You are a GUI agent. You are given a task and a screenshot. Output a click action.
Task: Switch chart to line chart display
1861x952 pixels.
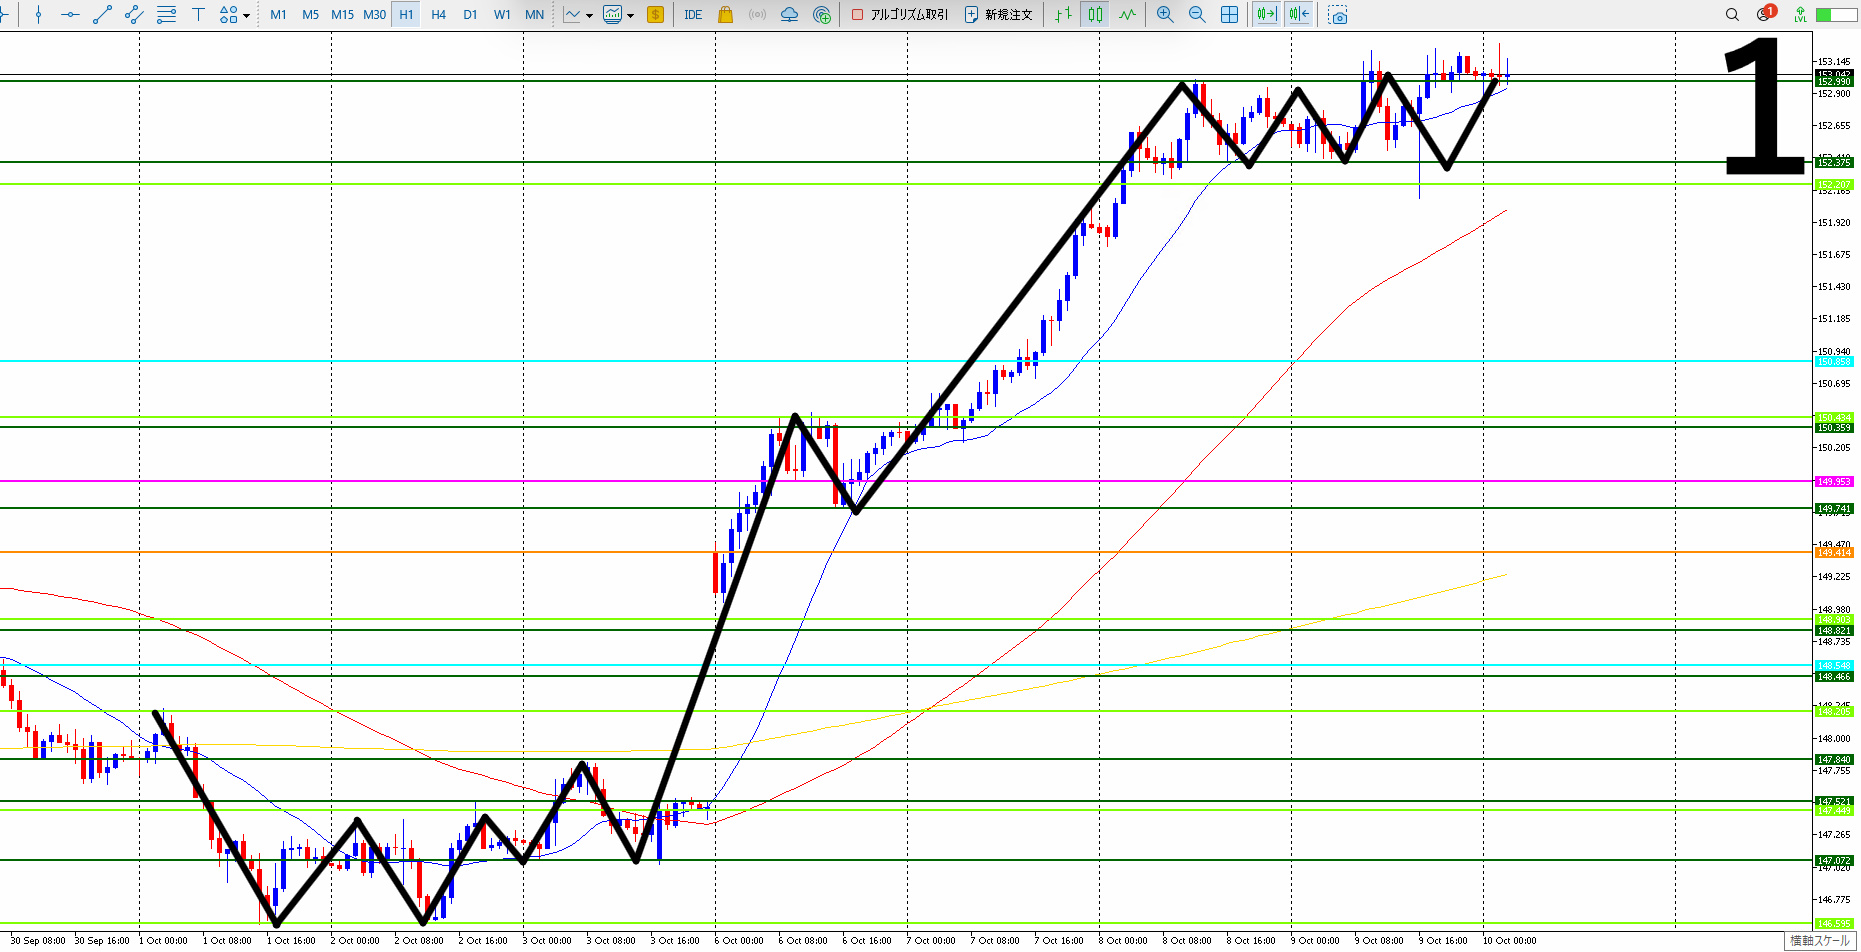click(x=1128, y=15)
